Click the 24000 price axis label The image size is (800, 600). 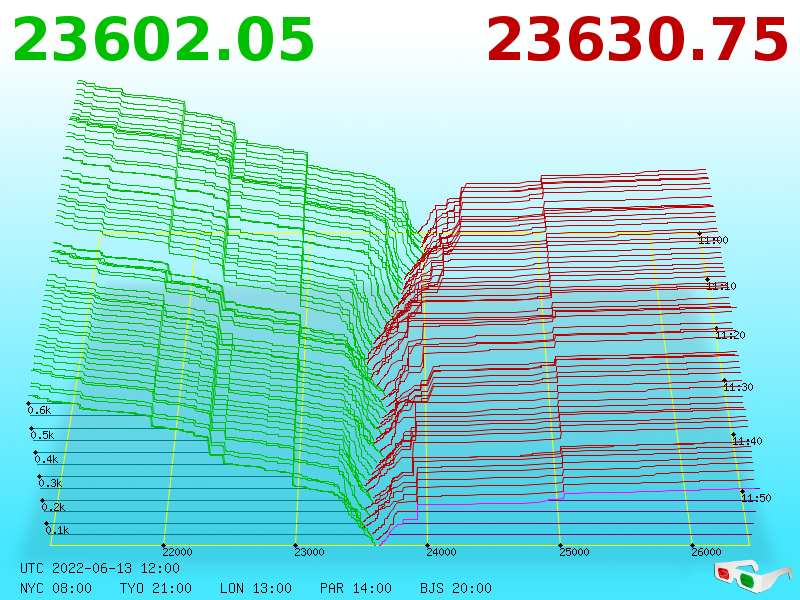click(x=442, y=552)
